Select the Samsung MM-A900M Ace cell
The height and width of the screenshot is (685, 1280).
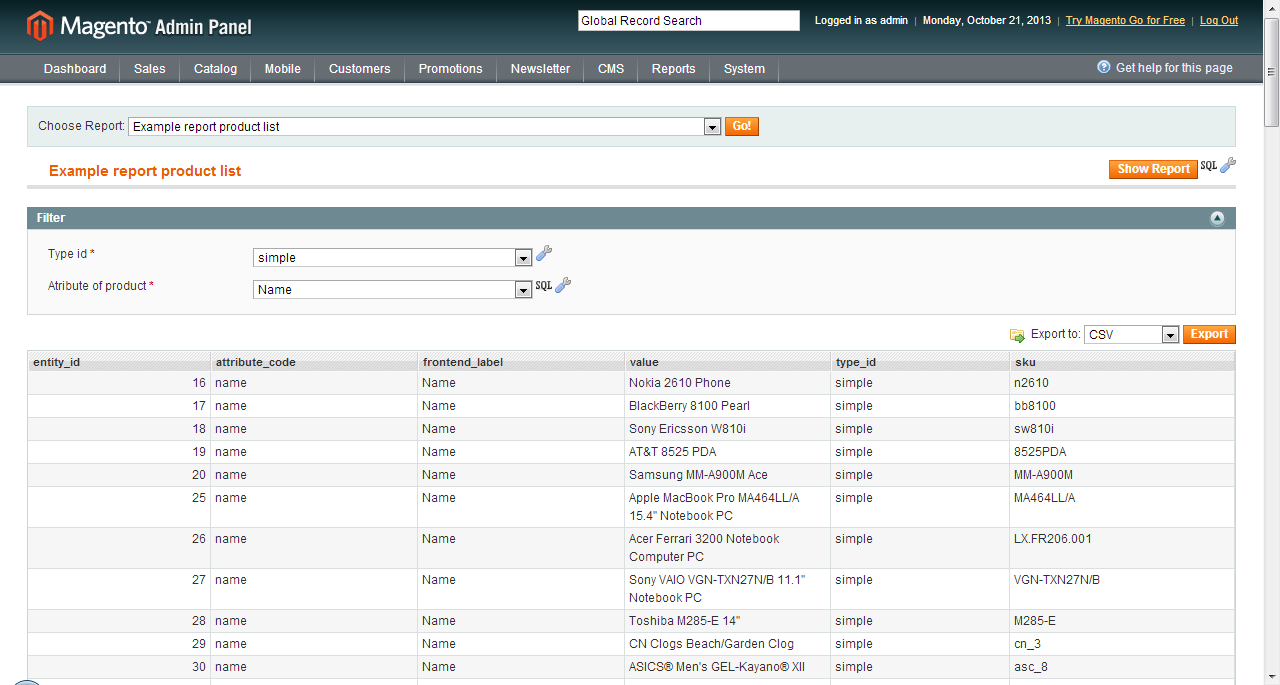point(728,475)
